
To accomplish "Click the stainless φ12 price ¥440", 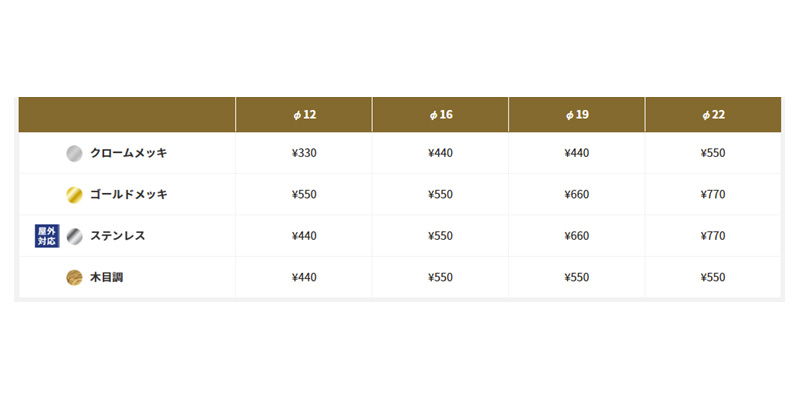I will [x=304, y=236].
